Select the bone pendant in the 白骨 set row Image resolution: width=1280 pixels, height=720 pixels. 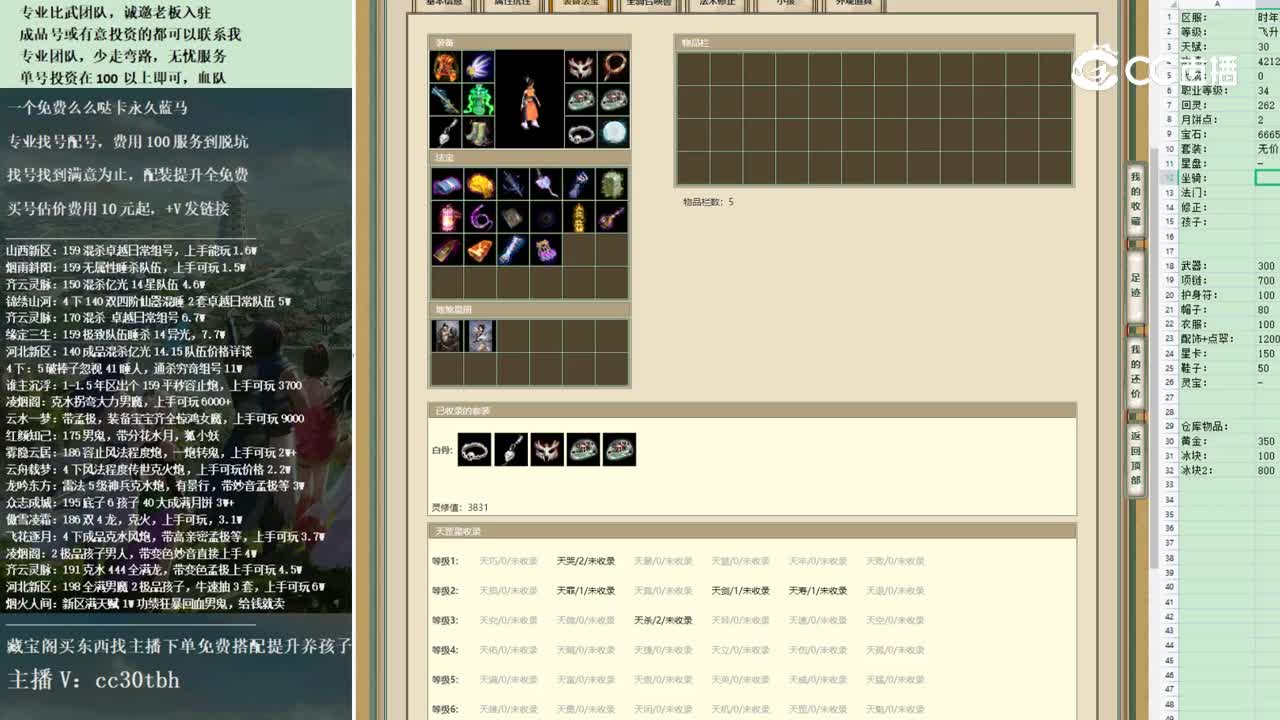pyautogui.click(x=511, y=450)
